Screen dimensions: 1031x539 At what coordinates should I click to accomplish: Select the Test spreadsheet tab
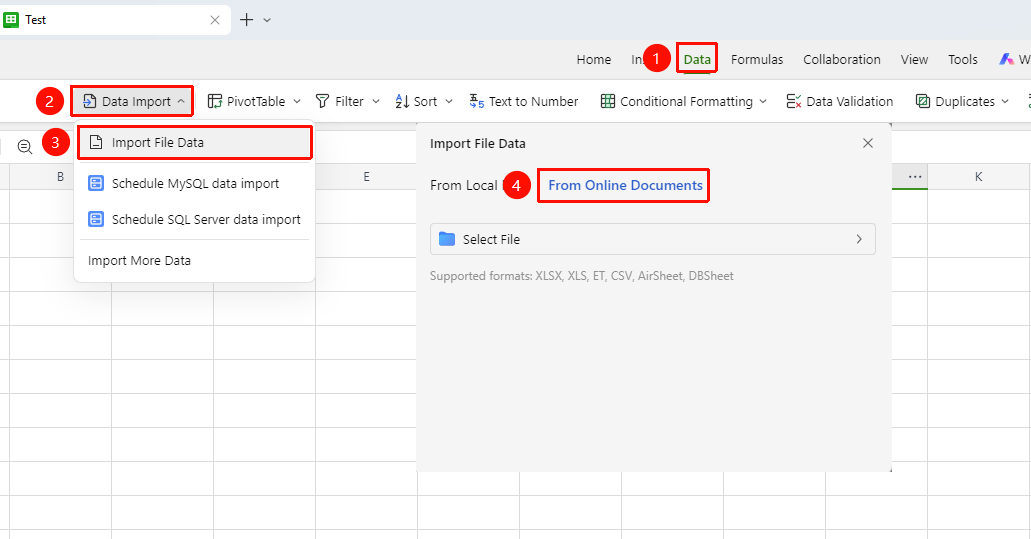115,20
